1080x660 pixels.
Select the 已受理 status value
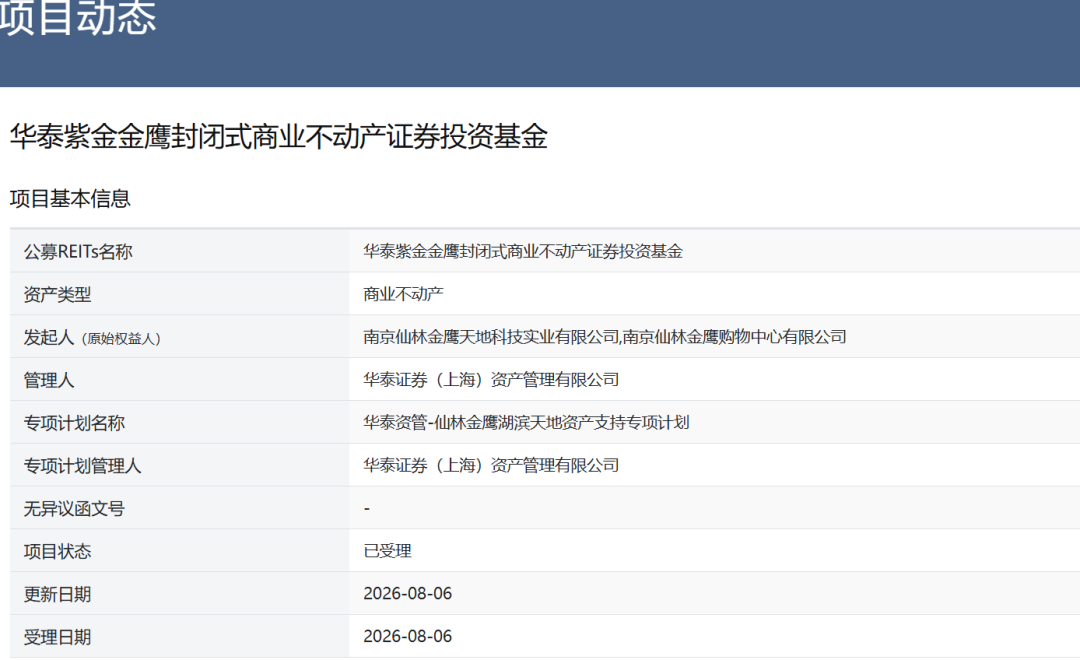pos(387,551)
